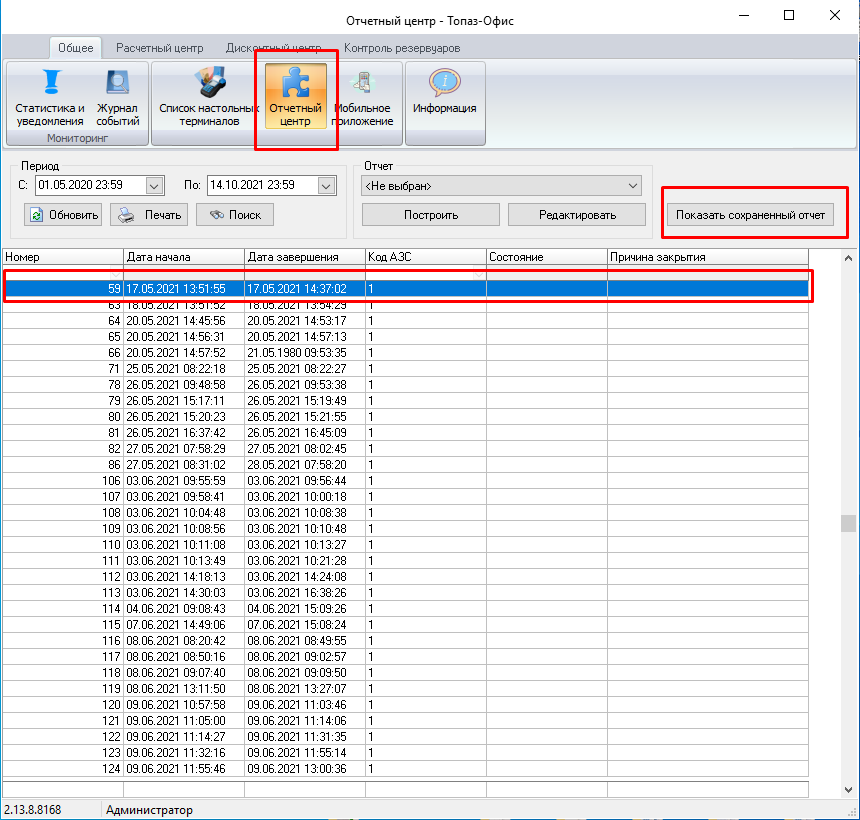Select row number 120

(x=405, y=704)
